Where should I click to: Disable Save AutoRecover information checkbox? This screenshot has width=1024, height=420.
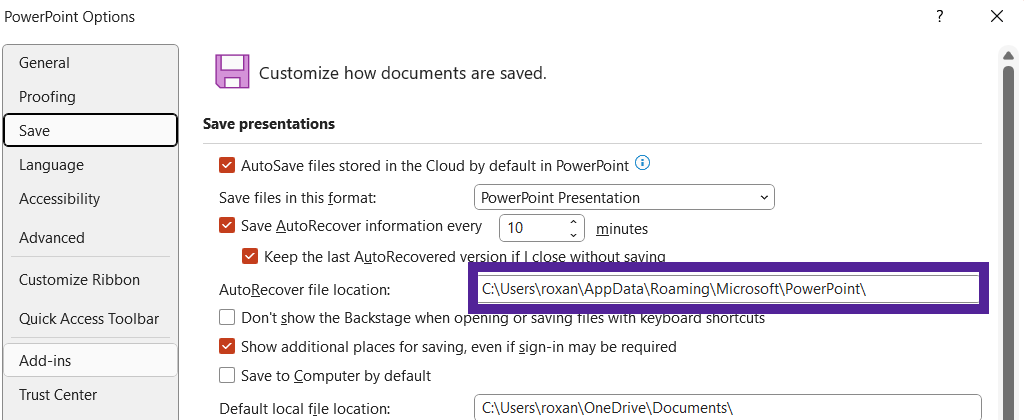[227, 226]
